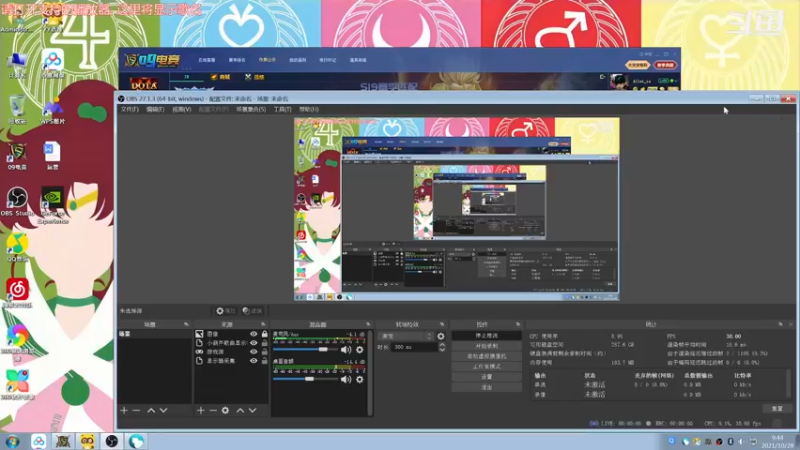Pop out the Audio Mixer dock icon

(368, 324)
